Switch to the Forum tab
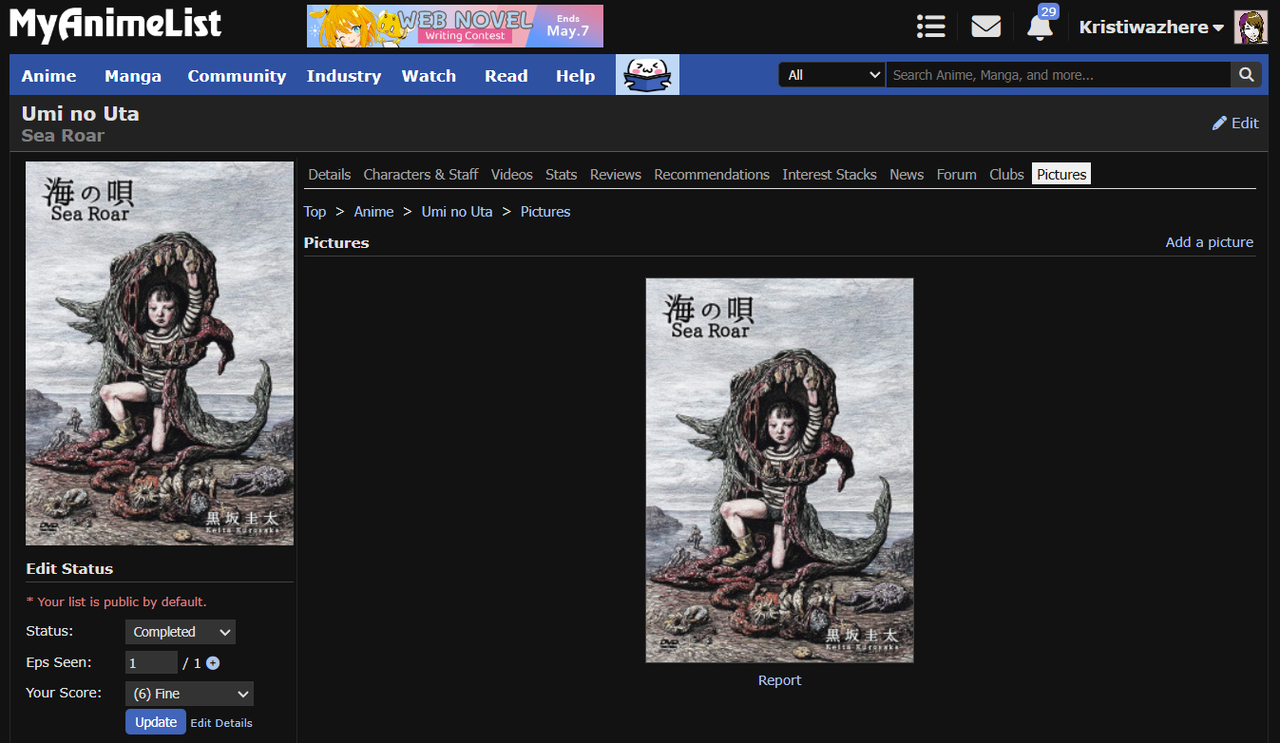 956,174
